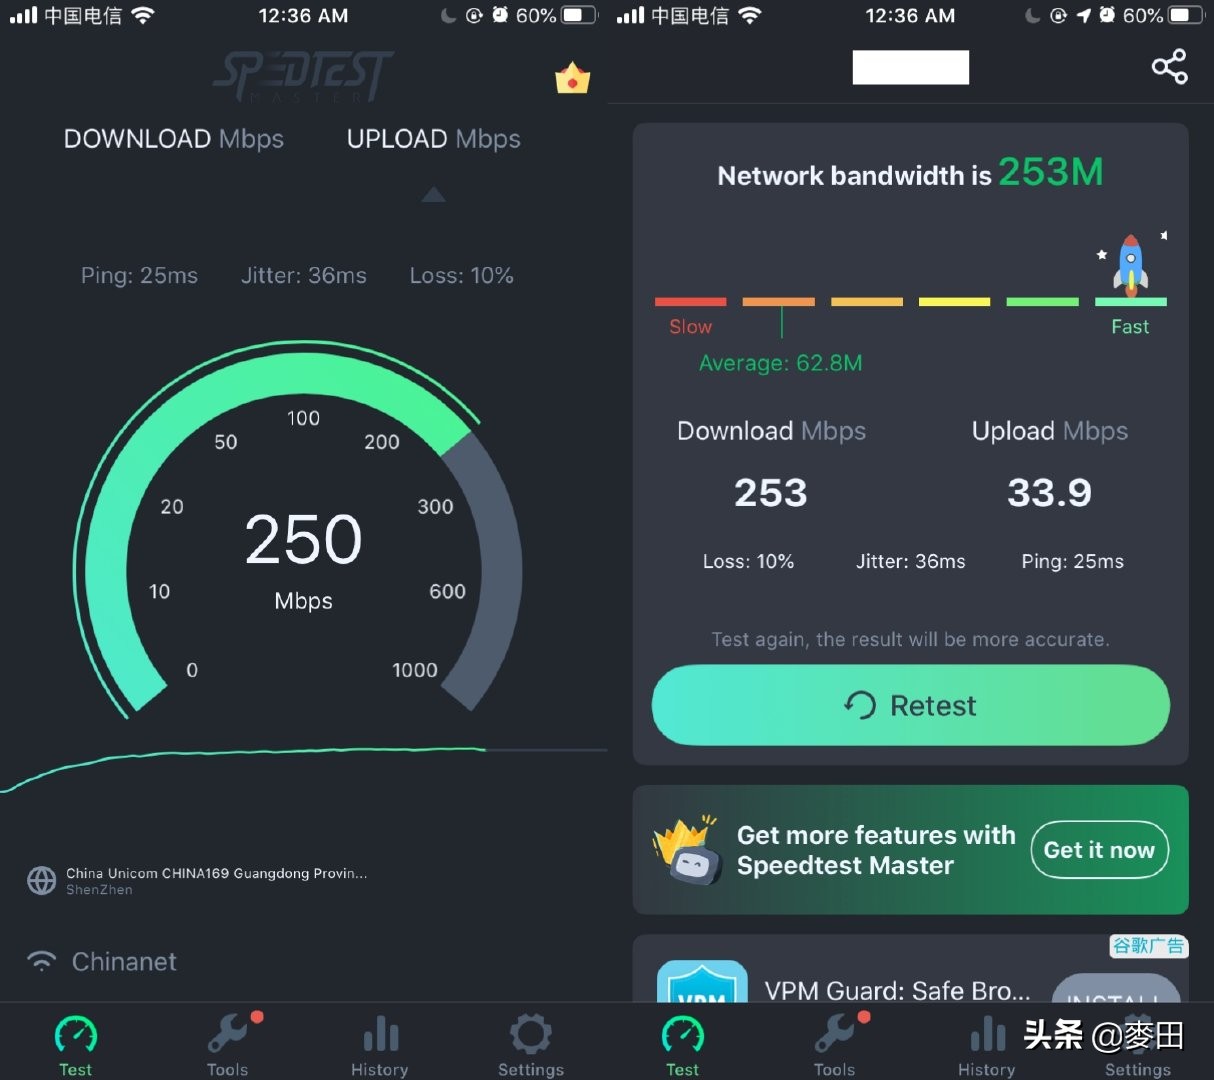
Task: Select the China Unicom CHINA169 Guangdong server
Action: (217, 881)
